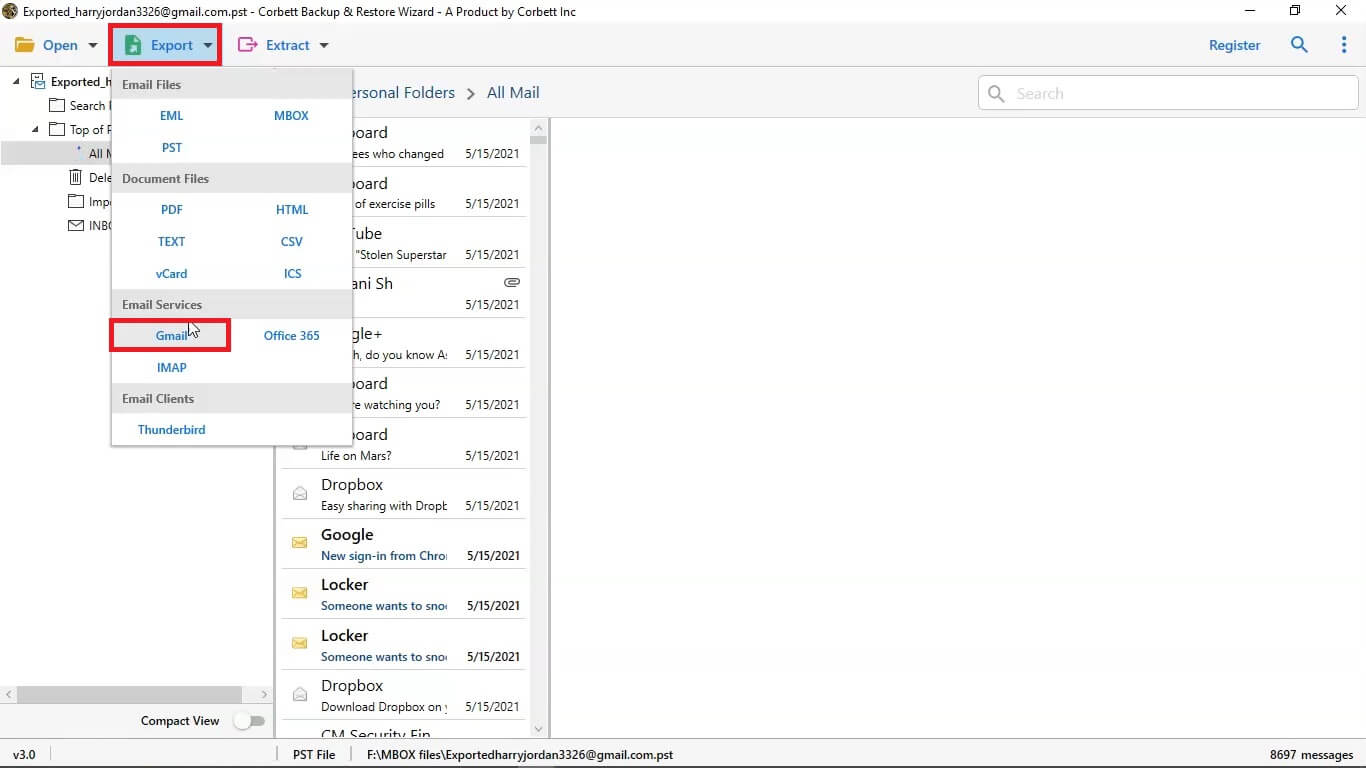Screen dimensions: 1366x768
Task: Select IMAP email service
Action: pyautogui.click(x=172, y=367)
